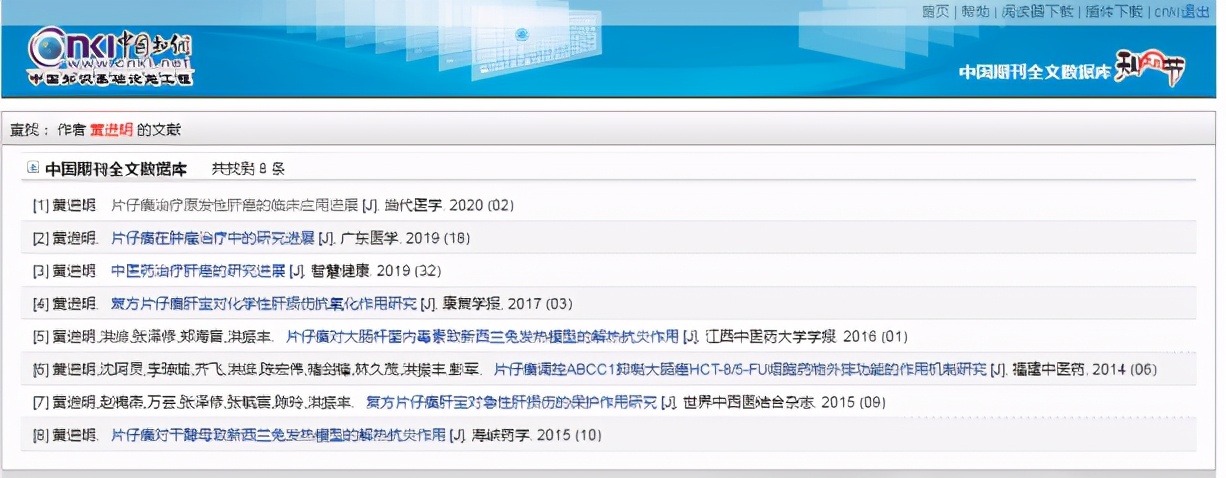Click the 共找到 8 条 result count text
This screenshot has width=1226, height=478.
247,168
